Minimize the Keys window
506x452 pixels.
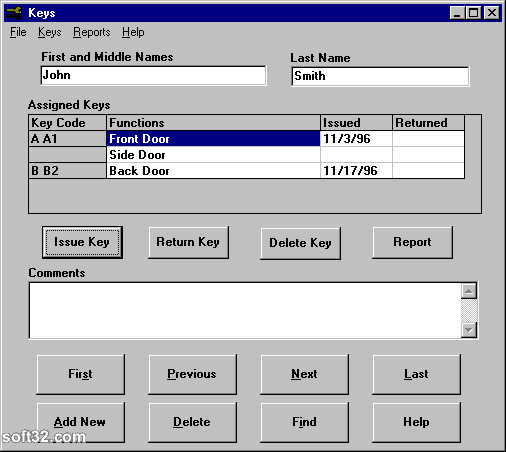(457, 13)
